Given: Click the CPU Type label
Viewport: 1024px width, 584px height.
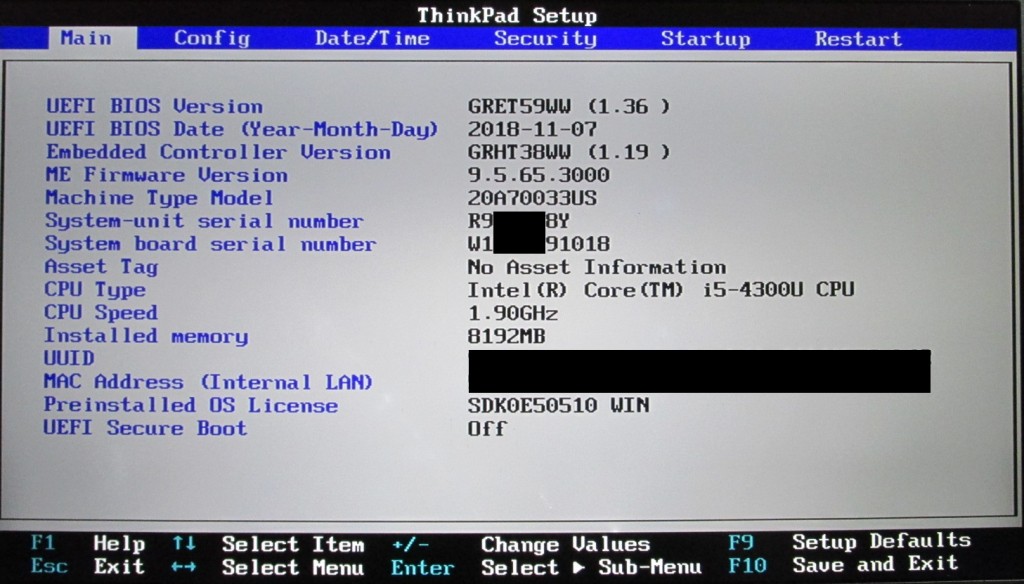Looking at the screenshot, I should pos(95,289).
